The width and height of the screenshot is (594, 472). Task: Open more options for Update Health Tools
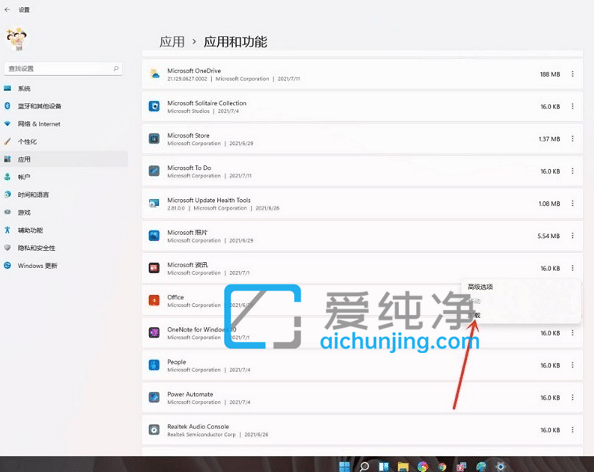click(x=572, y=203)
